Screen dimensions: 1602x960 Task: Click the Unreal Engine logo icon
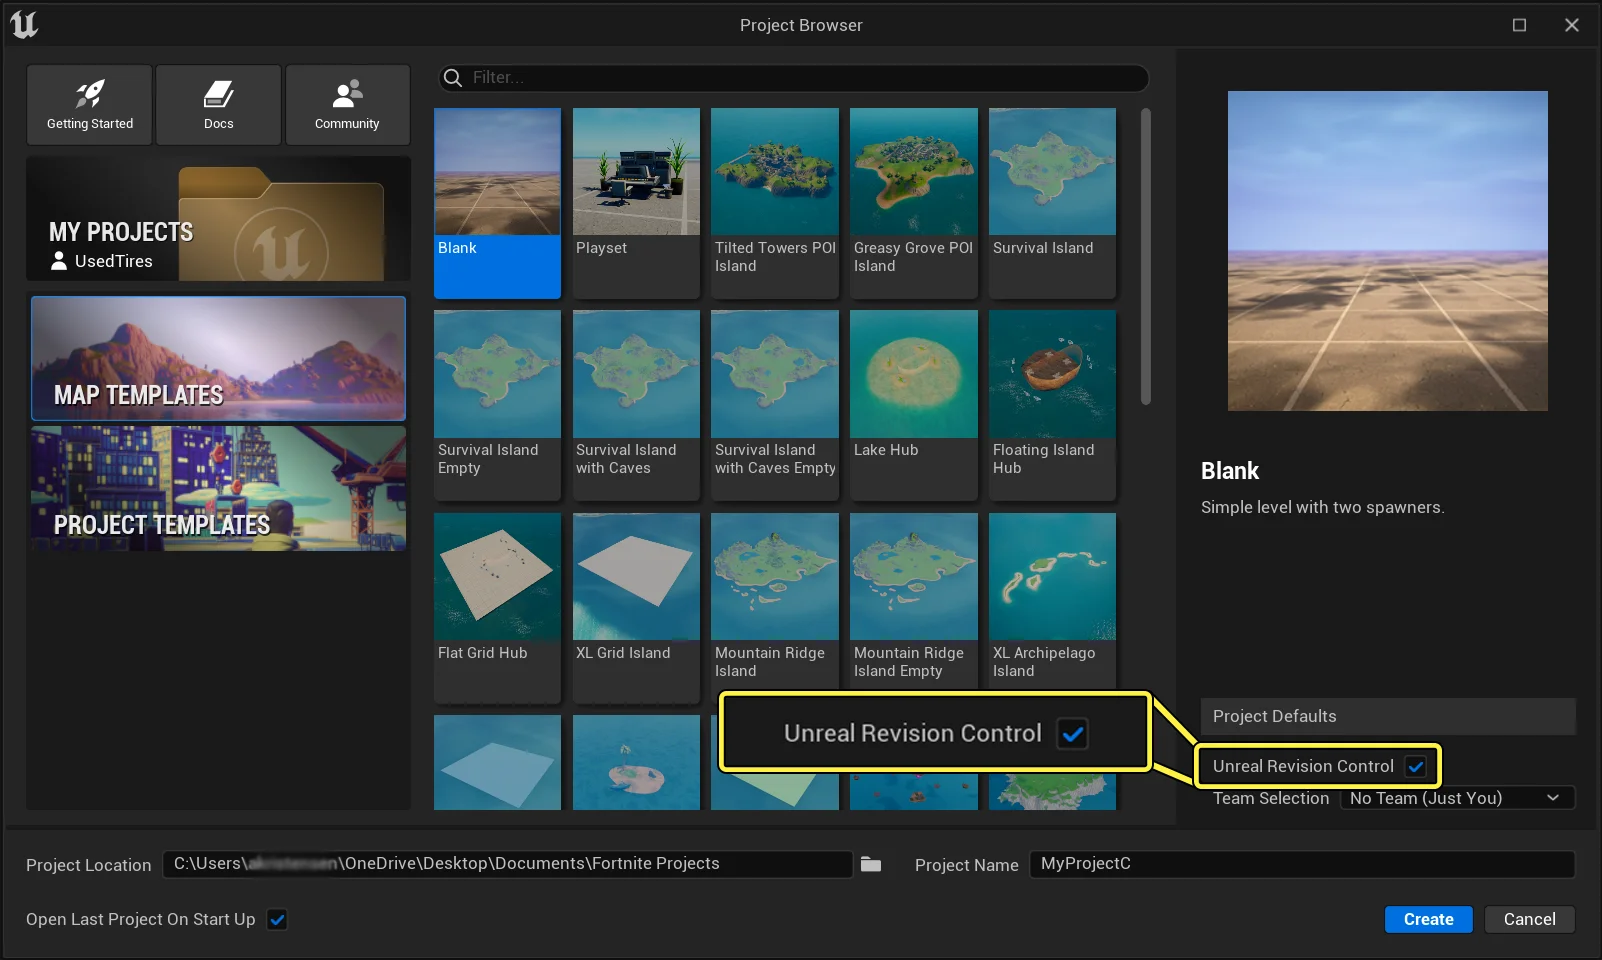[x=24, y=24]
